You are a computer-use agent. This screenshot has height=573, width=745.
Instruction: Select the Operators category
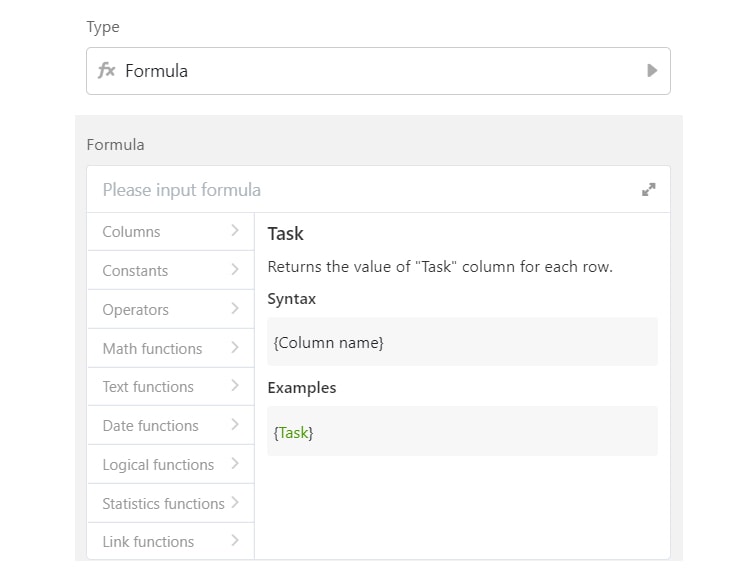(x=135, y=310)
